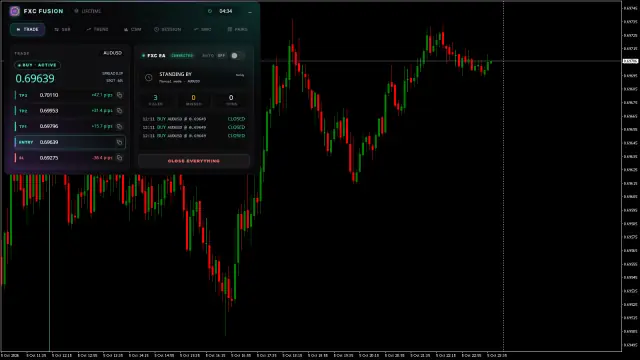The height and width of the screenshot is (360, 640).
Task: Open the CSM tab
Action: pyautogui.click(x=132, y=29)
